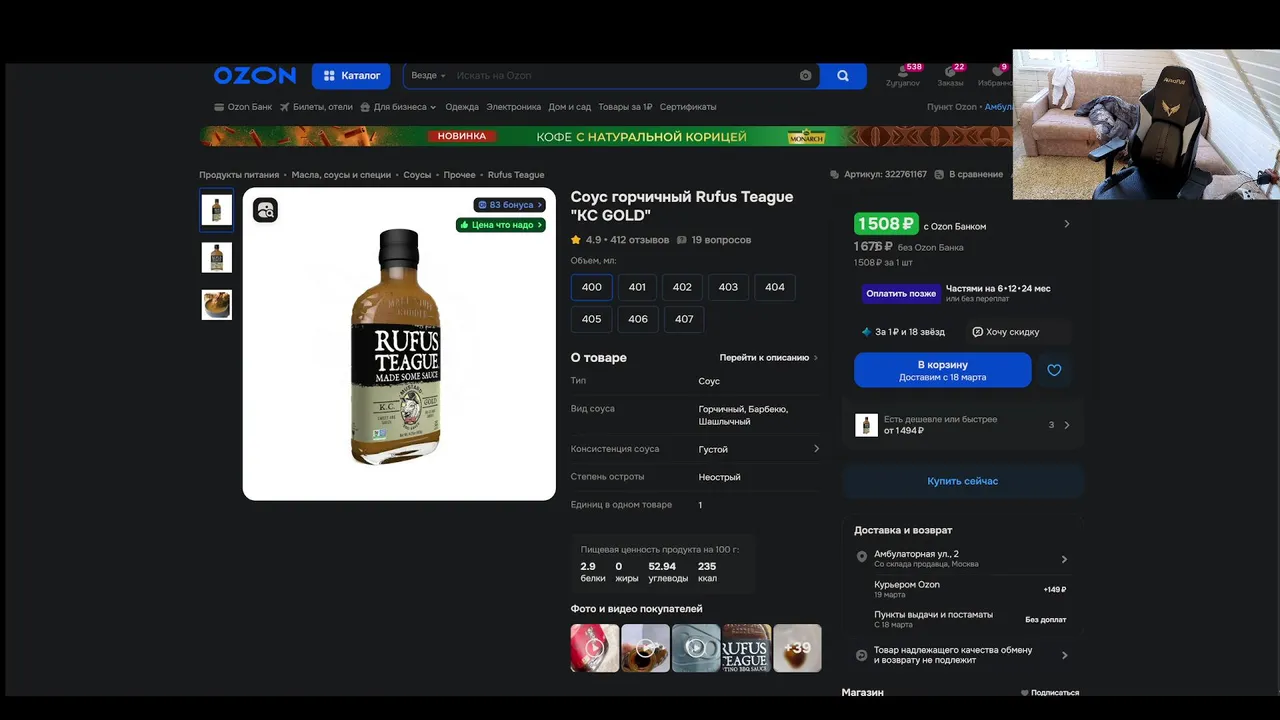Play the second customer video thumbnail
1280x720 pixels.
(x=645, y=648)
